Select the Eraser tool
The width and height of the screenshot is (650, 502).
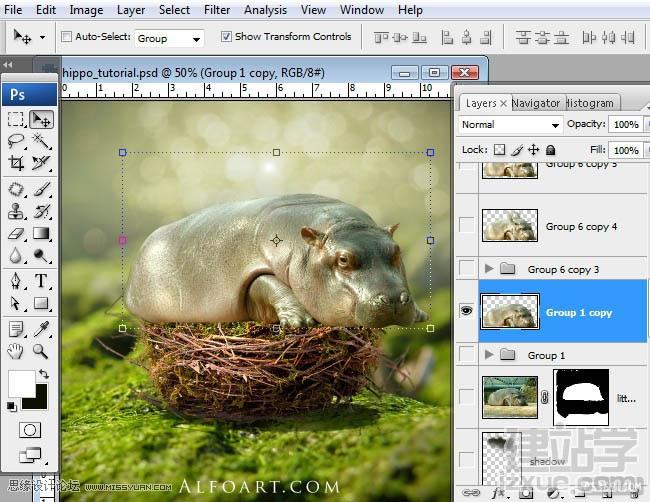click(x=16, y=233)
